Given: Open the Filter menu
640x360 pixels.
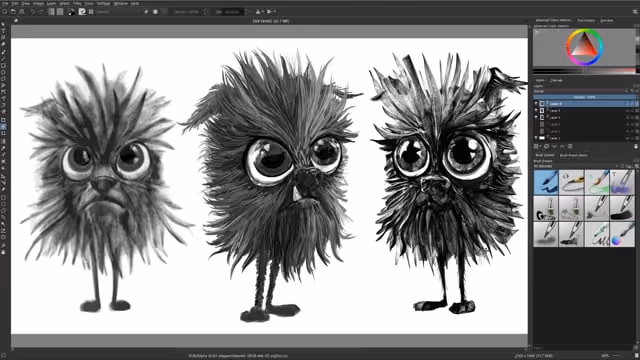Looking at the screenshot, I should pyautogui.click(x=77, y=3).
